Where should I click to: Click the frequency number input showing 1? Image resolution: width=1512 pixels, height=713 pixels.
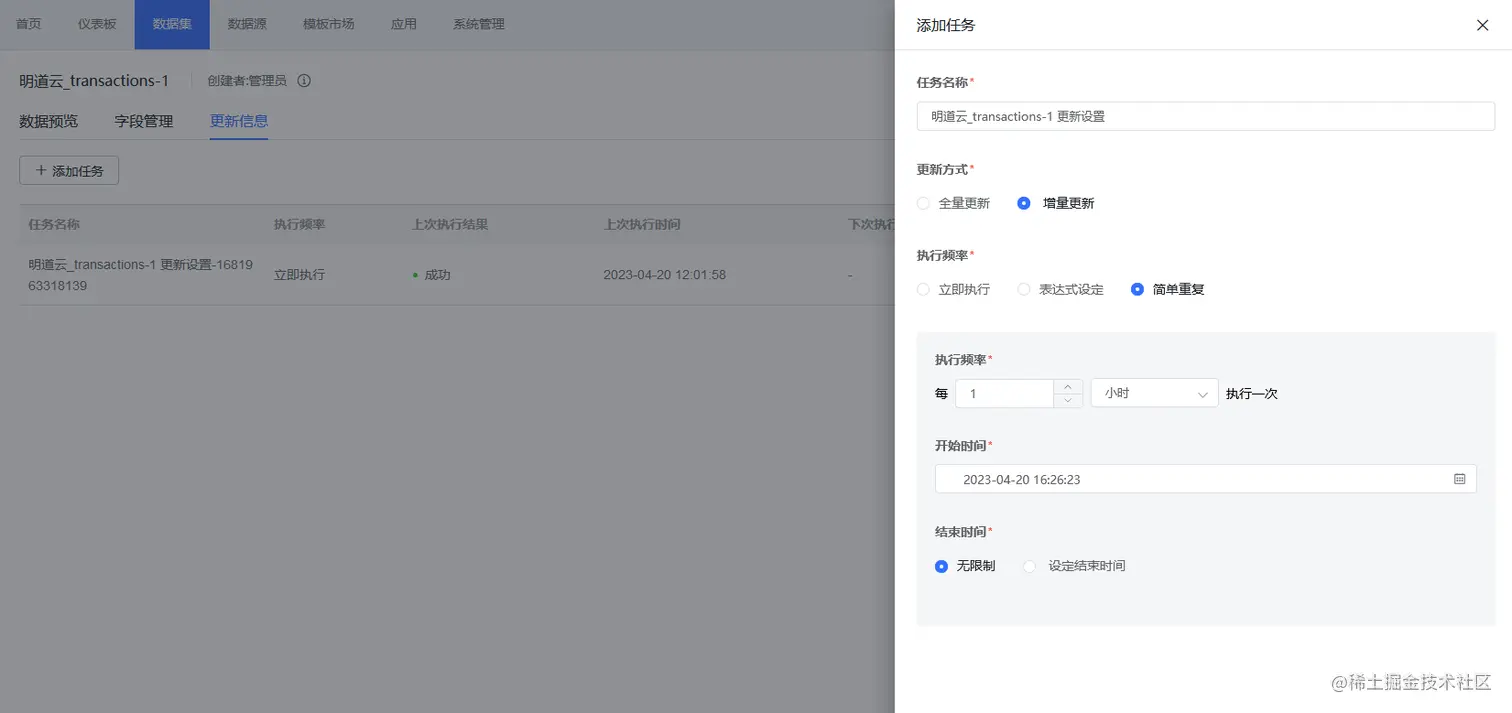tap(1005, 393)
